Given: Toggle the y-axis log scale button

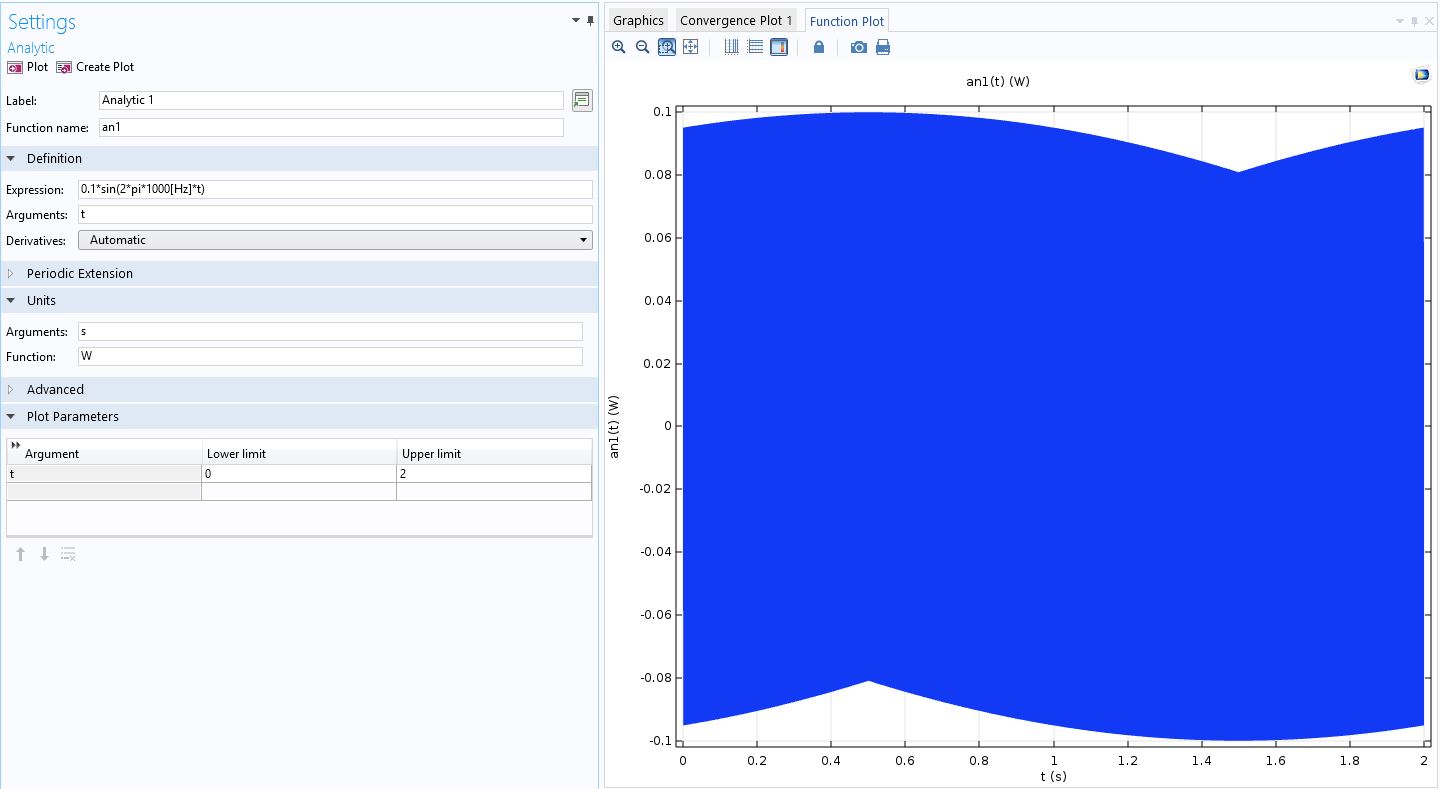Looking at the screenshot, I should (755, 47).
